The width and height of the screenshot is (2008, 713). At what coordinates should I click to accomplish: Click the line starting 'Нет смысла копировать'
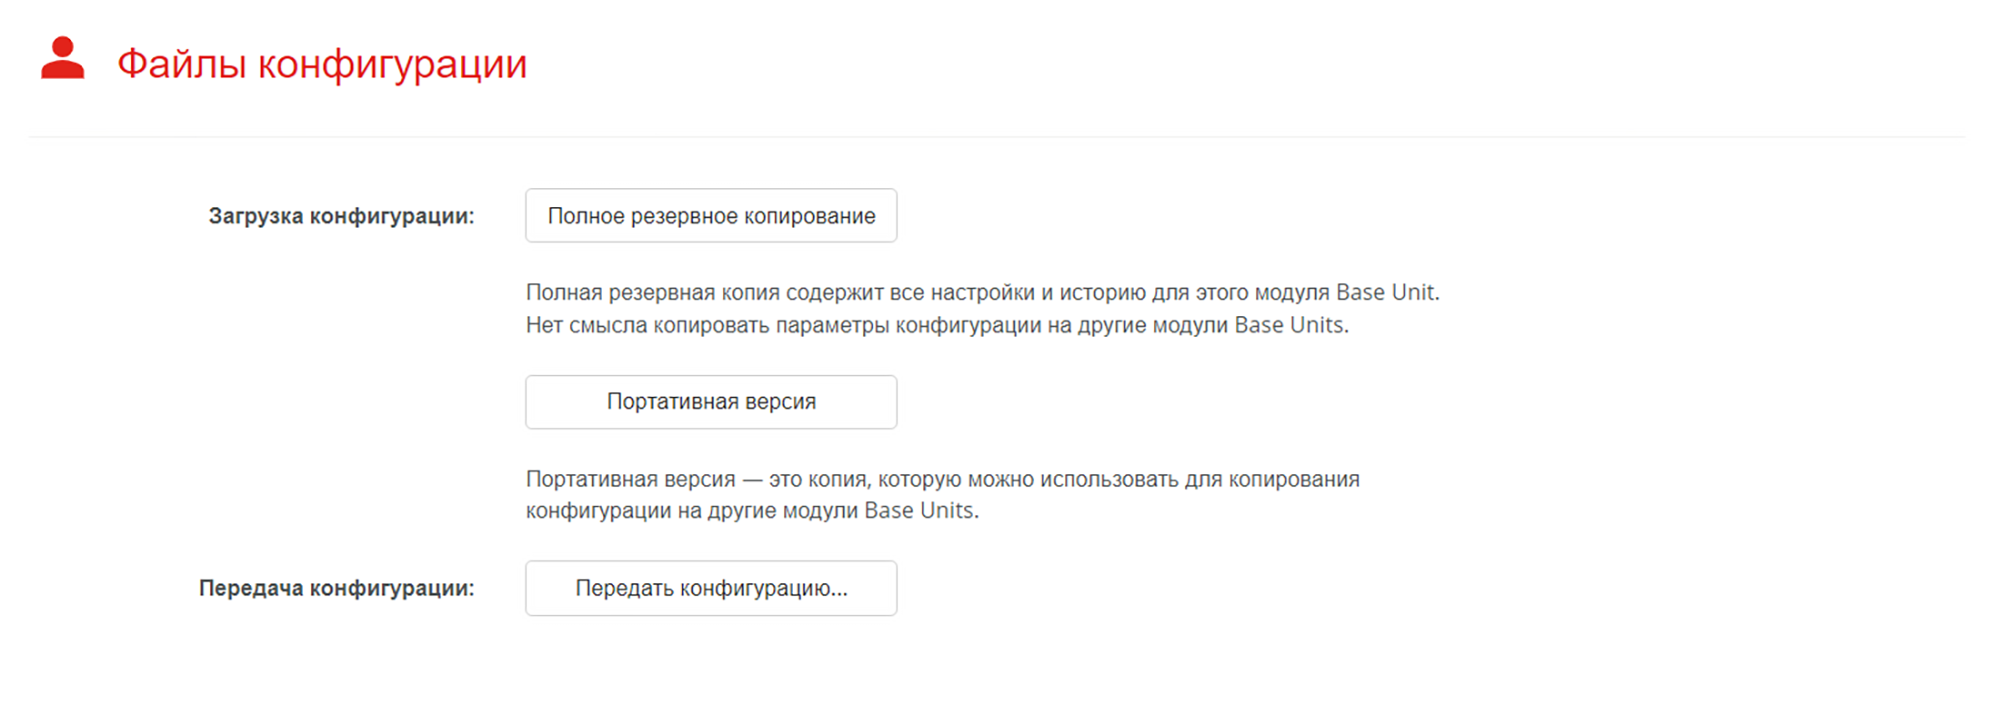[x=937, y=325]
